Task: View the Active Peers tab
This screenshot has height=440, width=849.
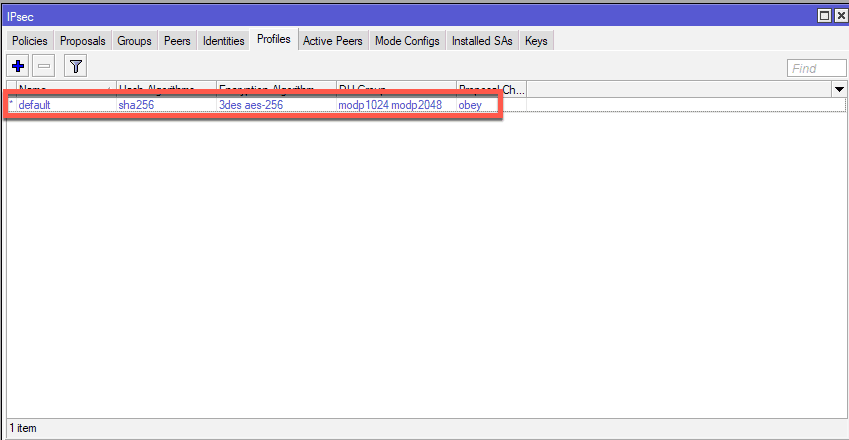Action: (x=332, y=41)
